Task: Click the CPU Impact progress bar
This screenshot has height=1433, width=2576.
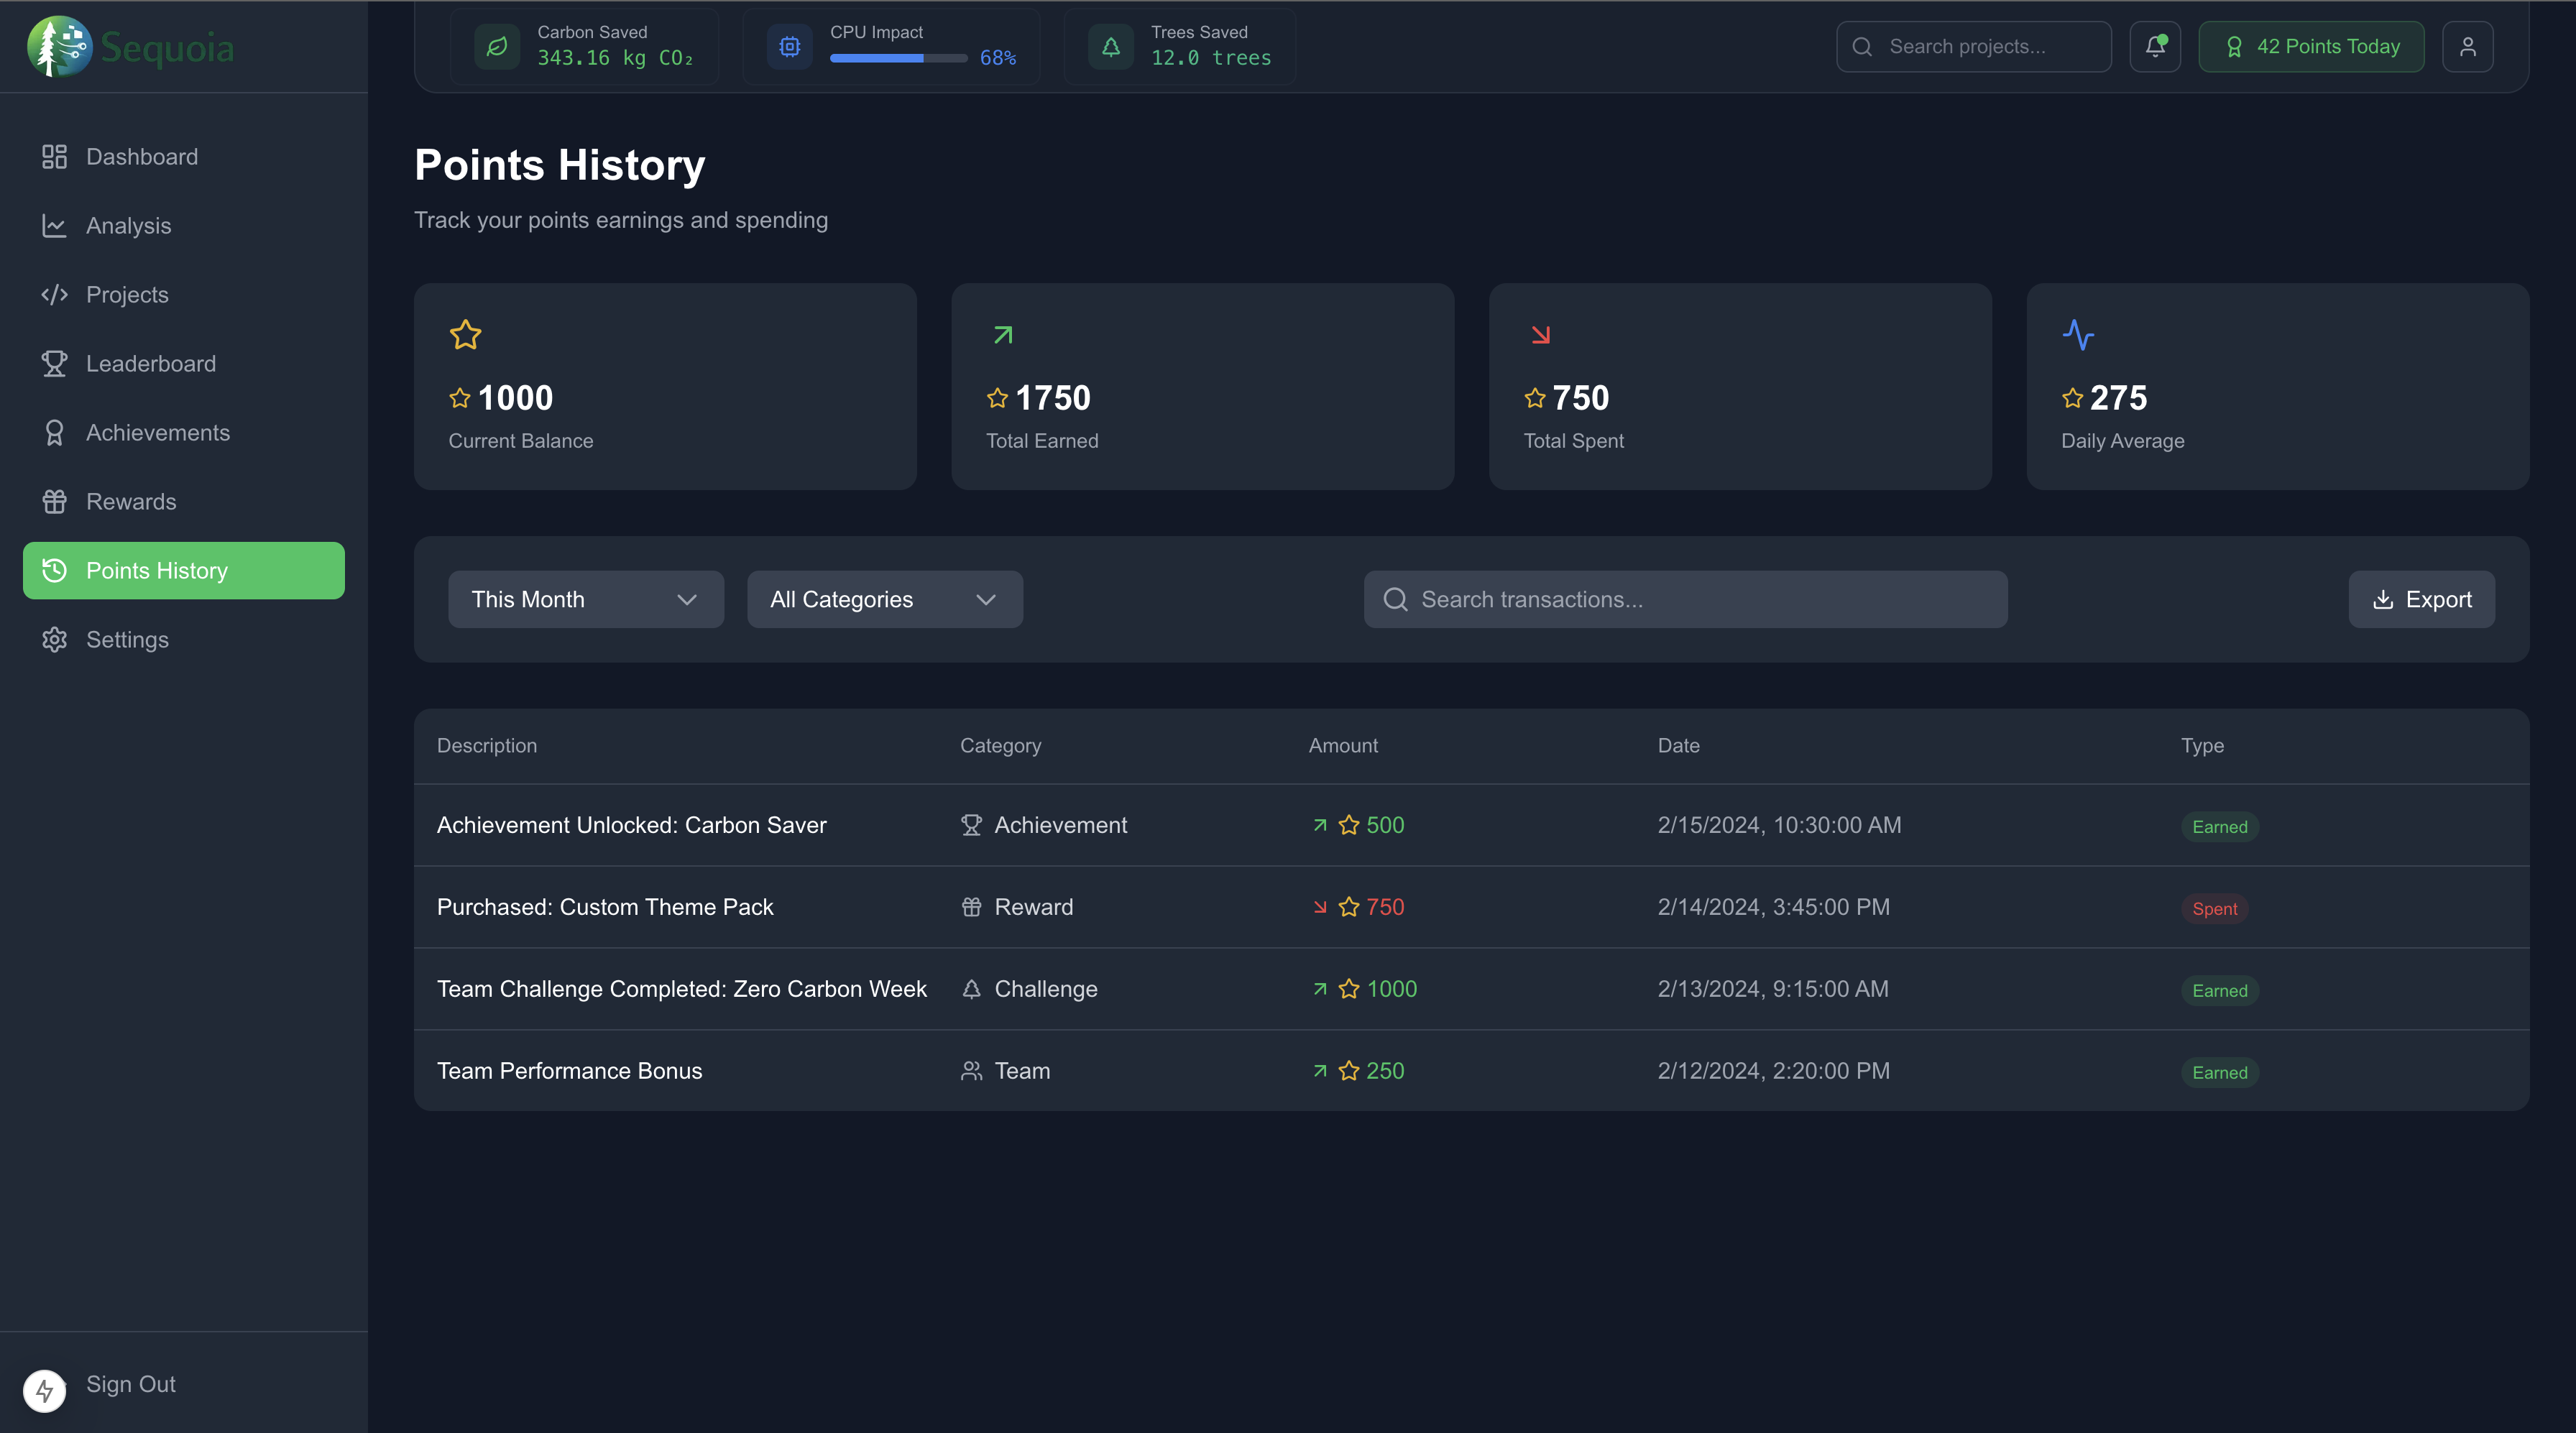Action: (x=898, y=58)
